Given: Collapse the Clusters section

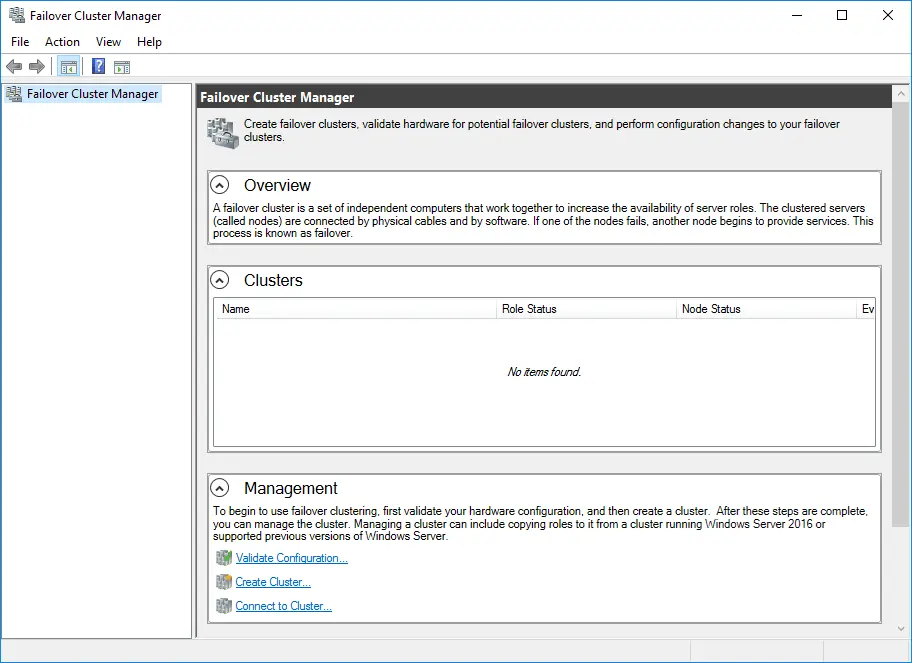Looking at the screenshot, I should pyautogui.click(x=220, y=279).
